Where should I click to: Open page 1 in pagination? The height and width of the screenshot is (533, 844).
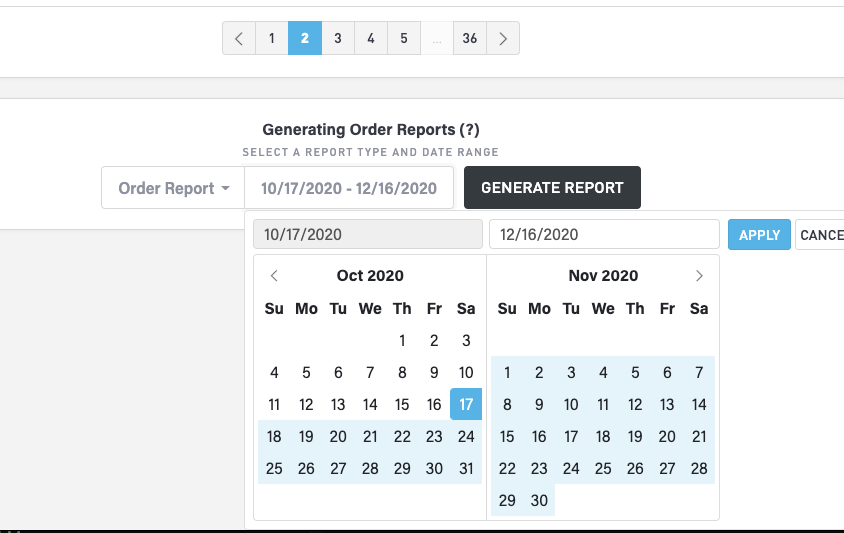pos(271,39)
